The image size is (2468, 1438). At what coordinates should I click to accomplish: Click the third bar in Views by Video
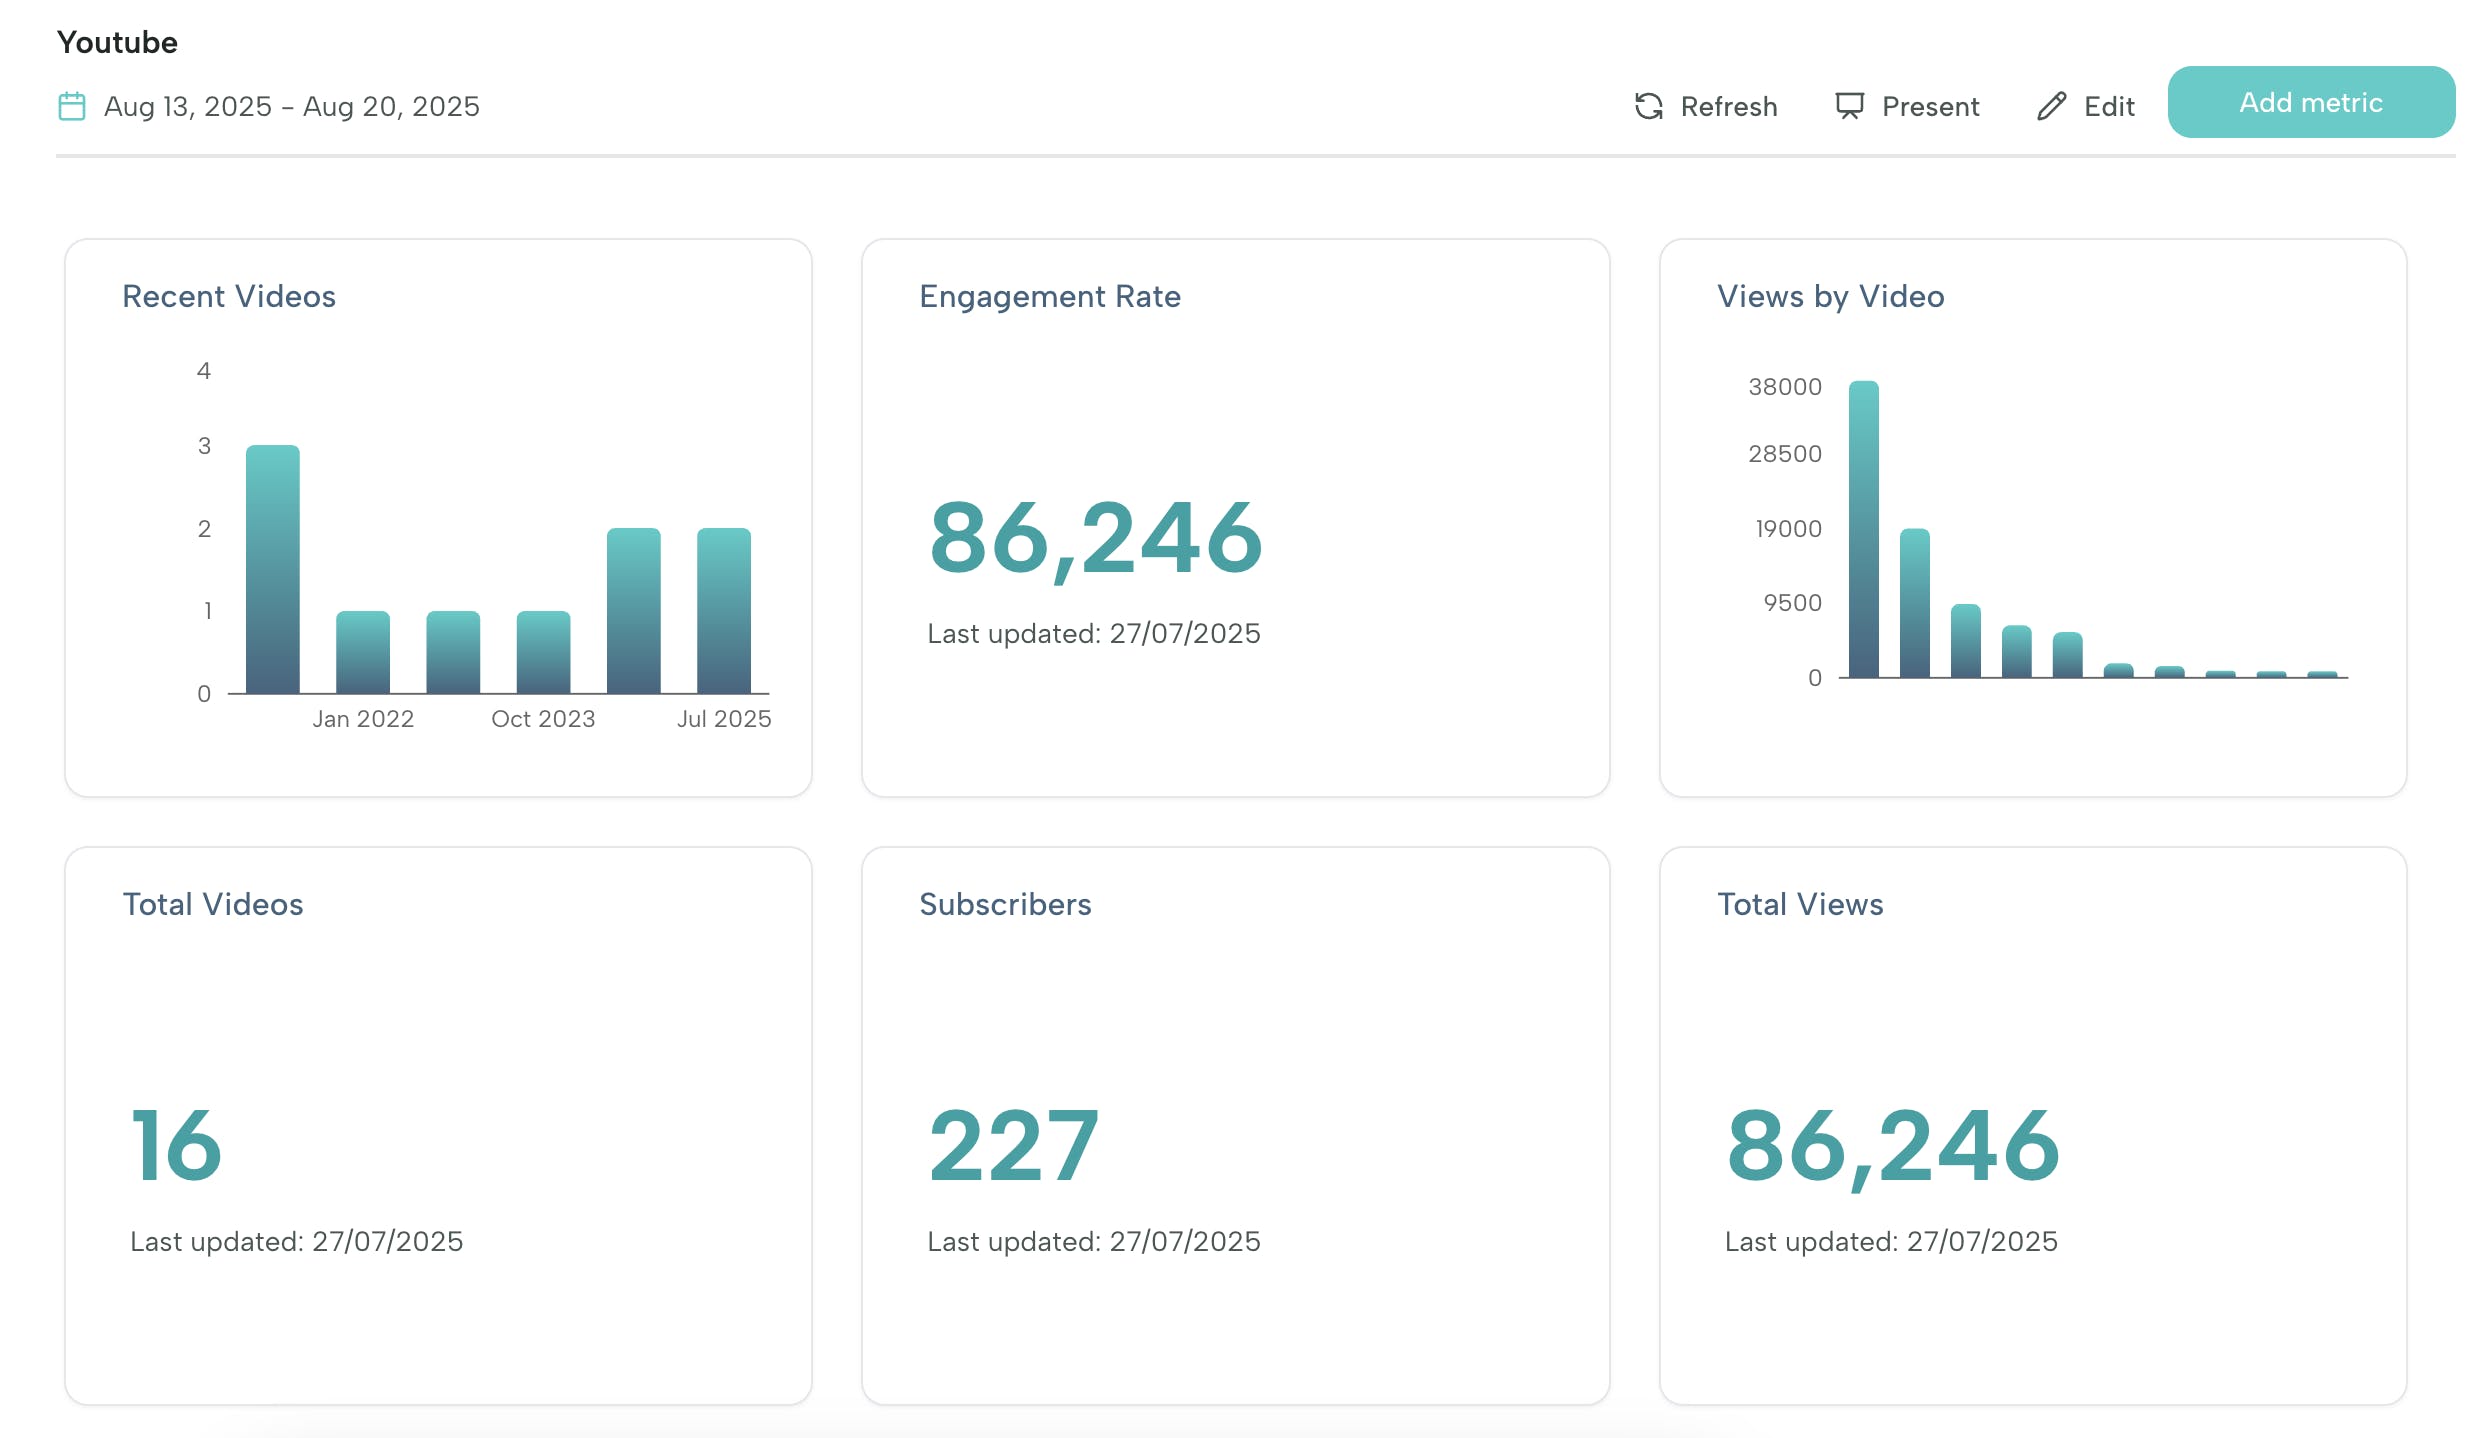pos(1966,641)
